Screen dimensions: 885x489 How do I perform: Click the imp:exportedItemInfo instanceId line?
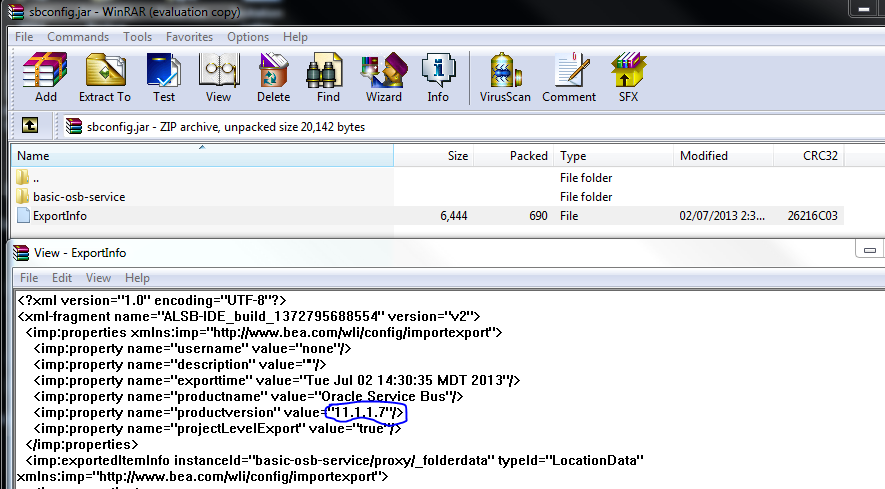click(x=335, y=461)
